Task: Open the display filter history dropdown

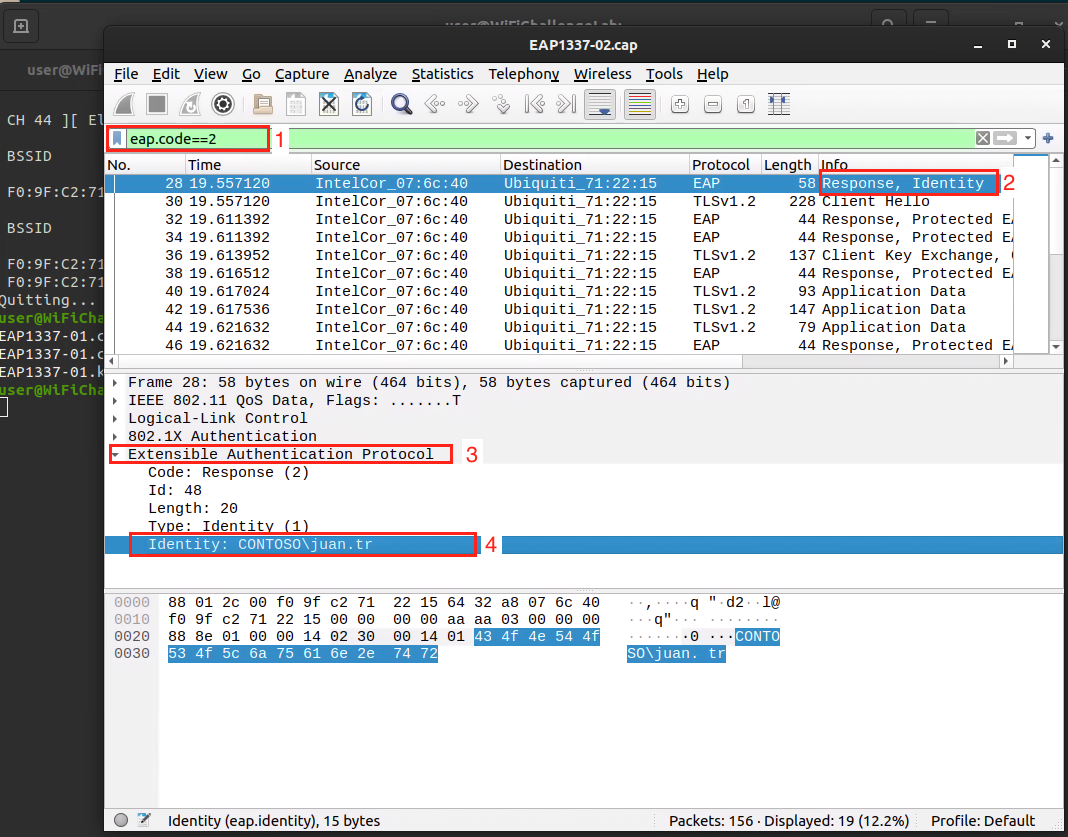Action: point(1028,138)
